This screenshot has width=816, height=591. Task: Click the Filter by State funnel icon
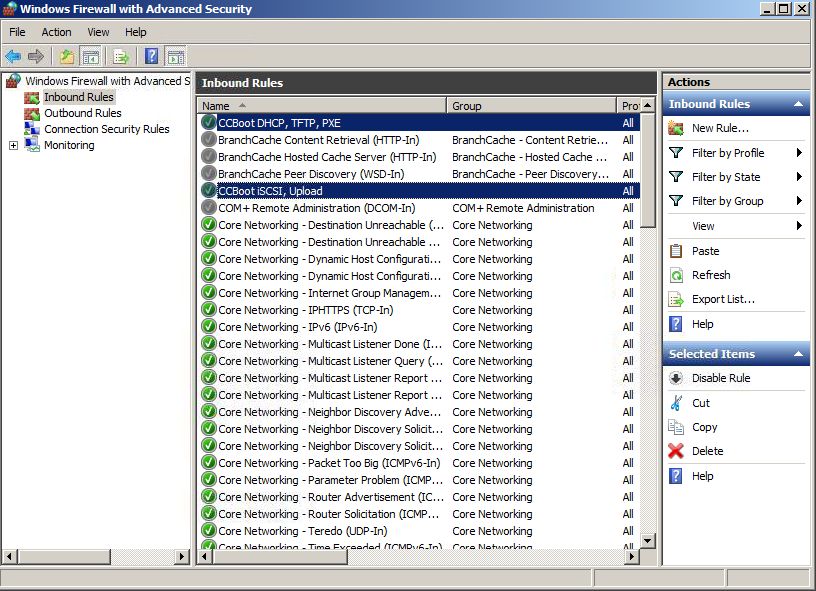(x=676, y=177)
